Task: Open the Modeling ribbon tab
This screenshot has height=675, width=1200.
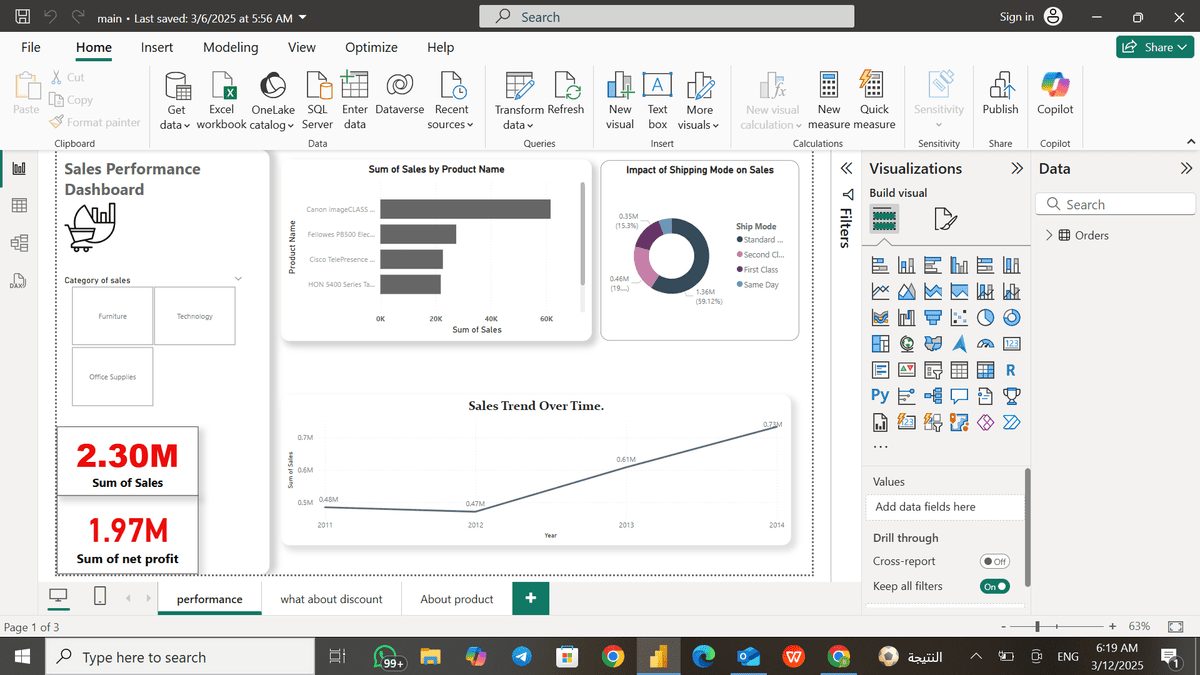Action: [x=230, y=47]
